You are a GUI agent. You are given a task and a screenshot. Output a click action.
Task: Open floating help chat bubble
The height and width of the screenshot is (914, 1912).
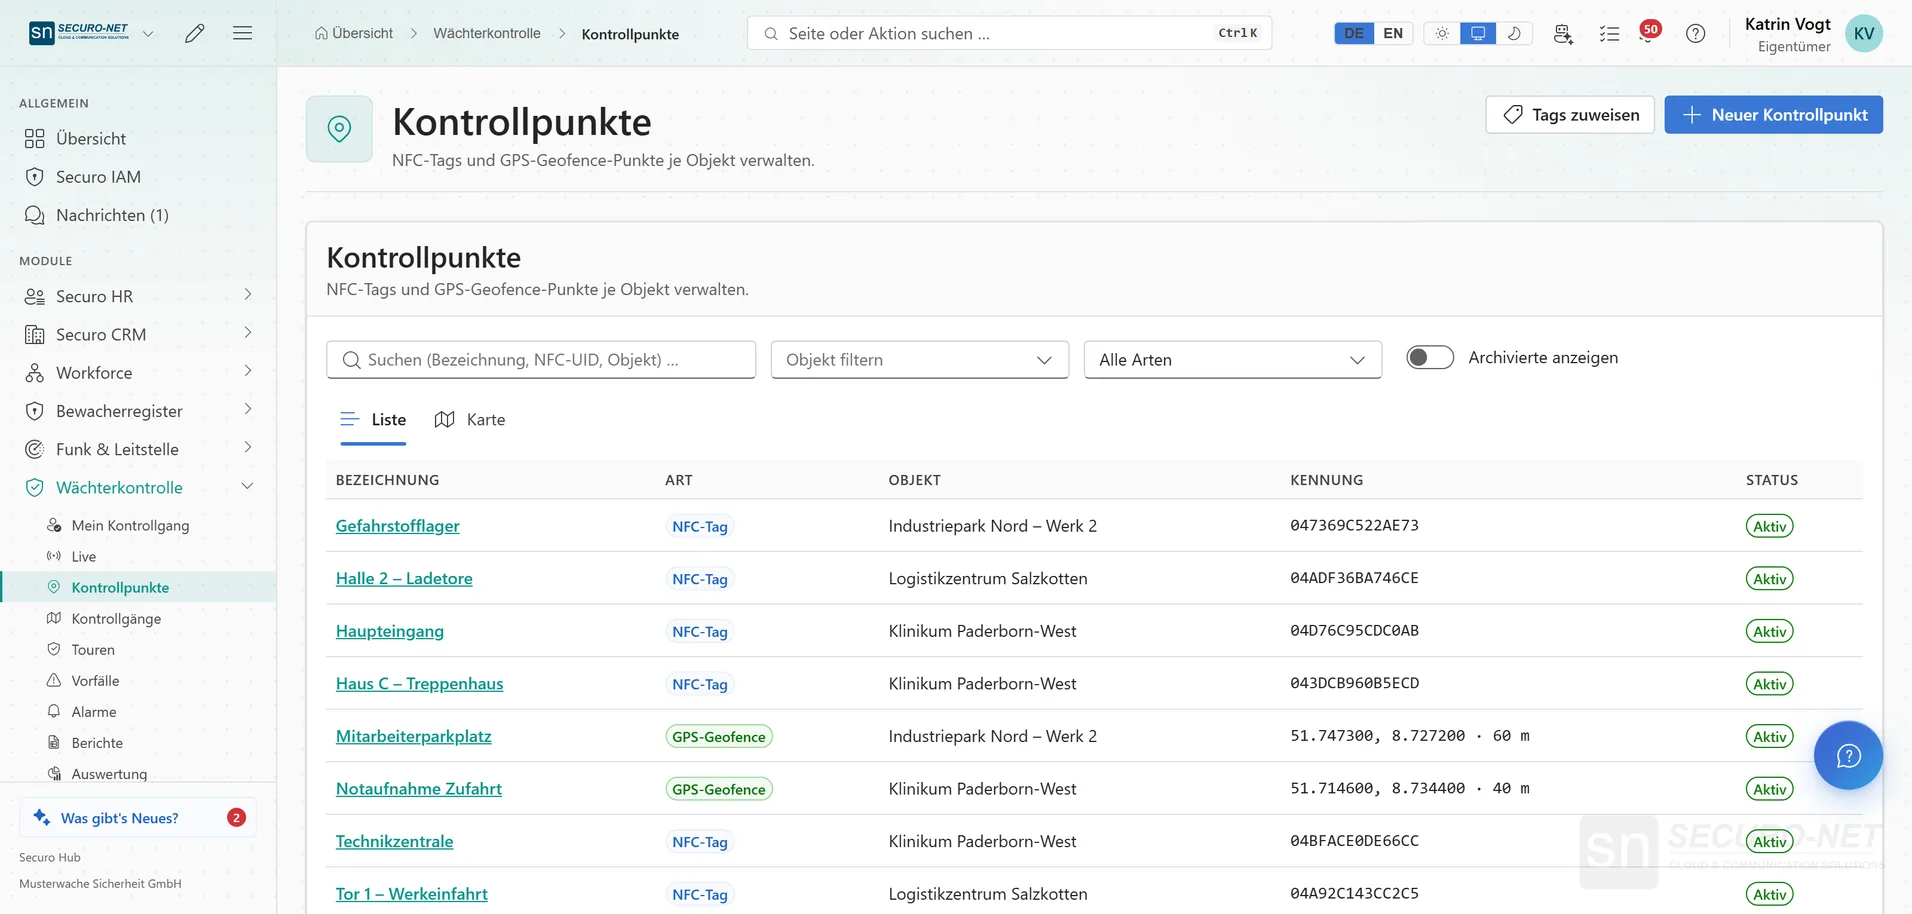1848,755
